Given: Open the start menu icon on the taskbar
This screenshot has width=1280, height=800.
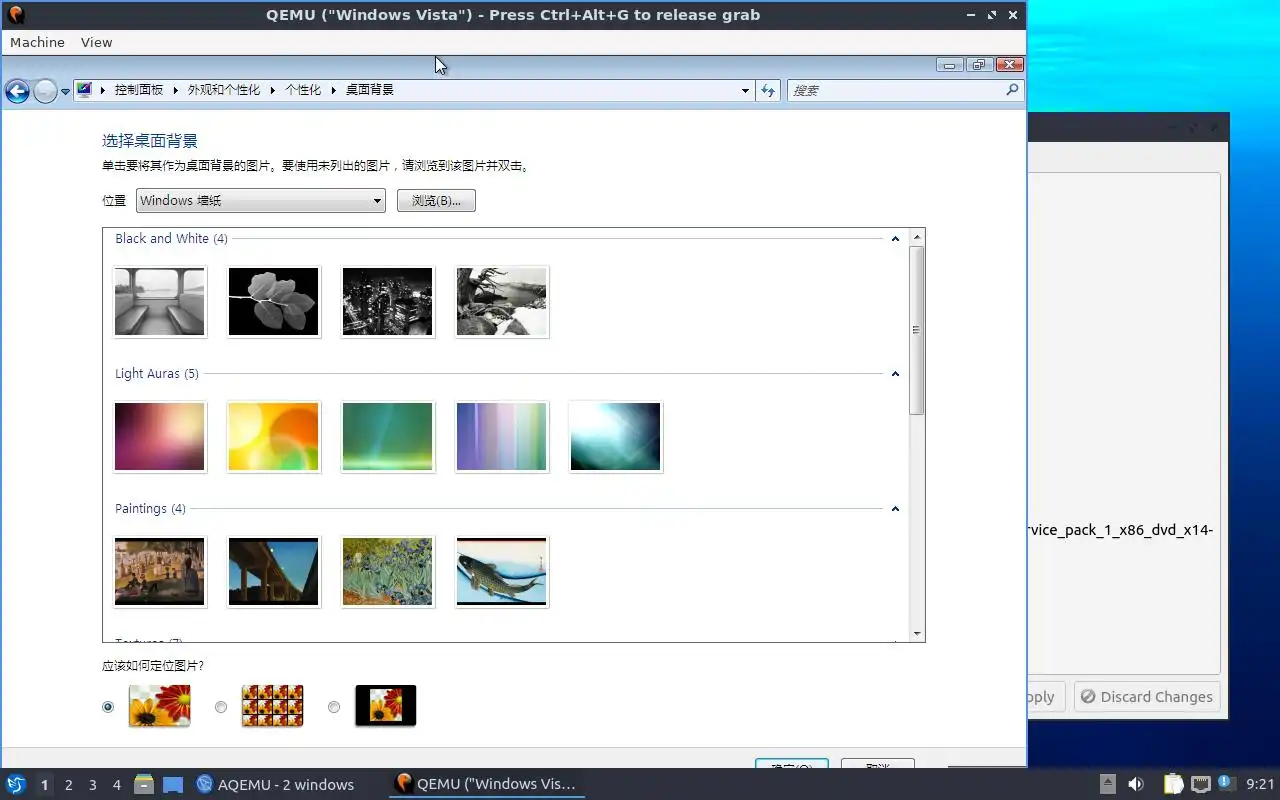Looking at the screenshot, I should pyautogui.click(x=15, y=785).
